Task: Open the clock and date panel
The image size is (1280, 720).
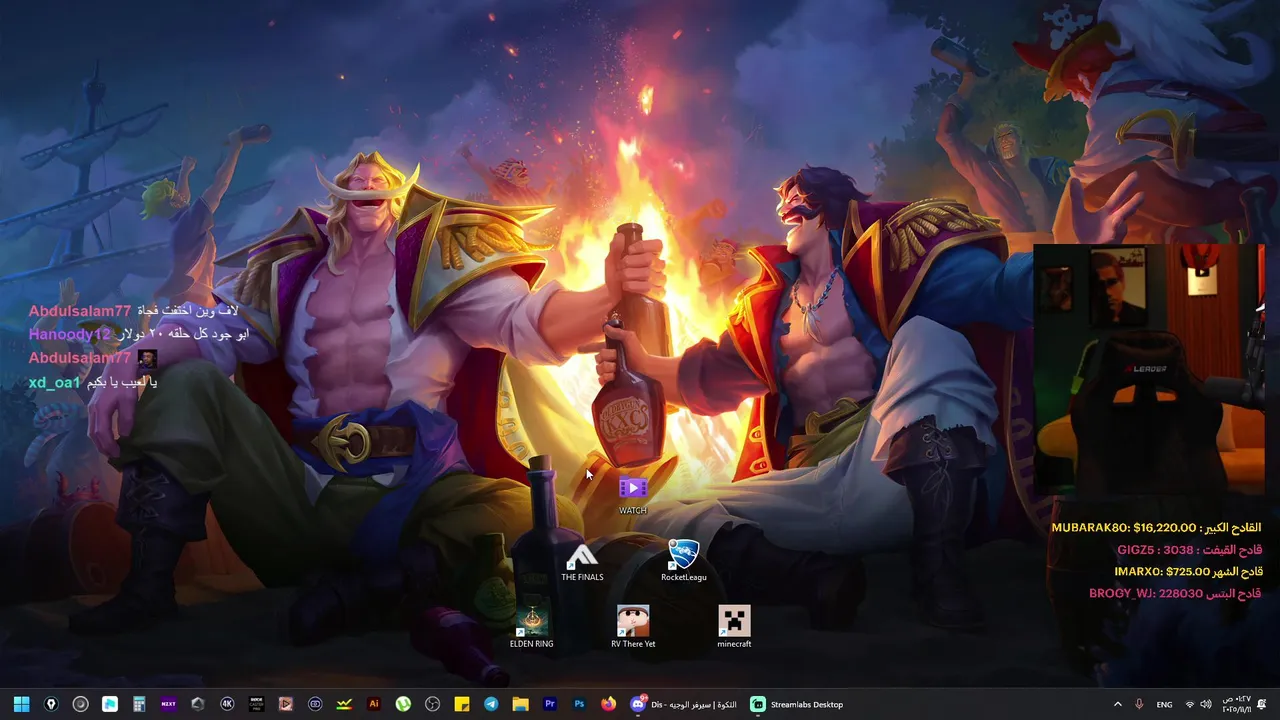Action: point(1236,705)
